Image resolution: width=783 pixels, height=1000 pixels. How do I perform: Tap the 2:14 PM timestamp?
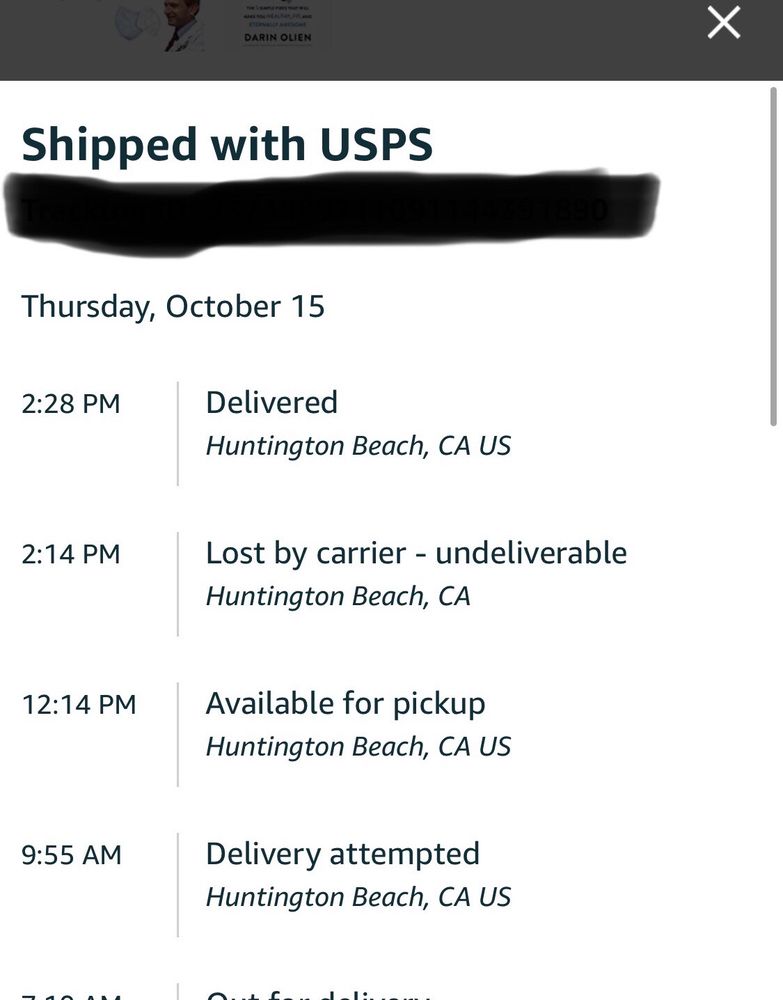71,553
